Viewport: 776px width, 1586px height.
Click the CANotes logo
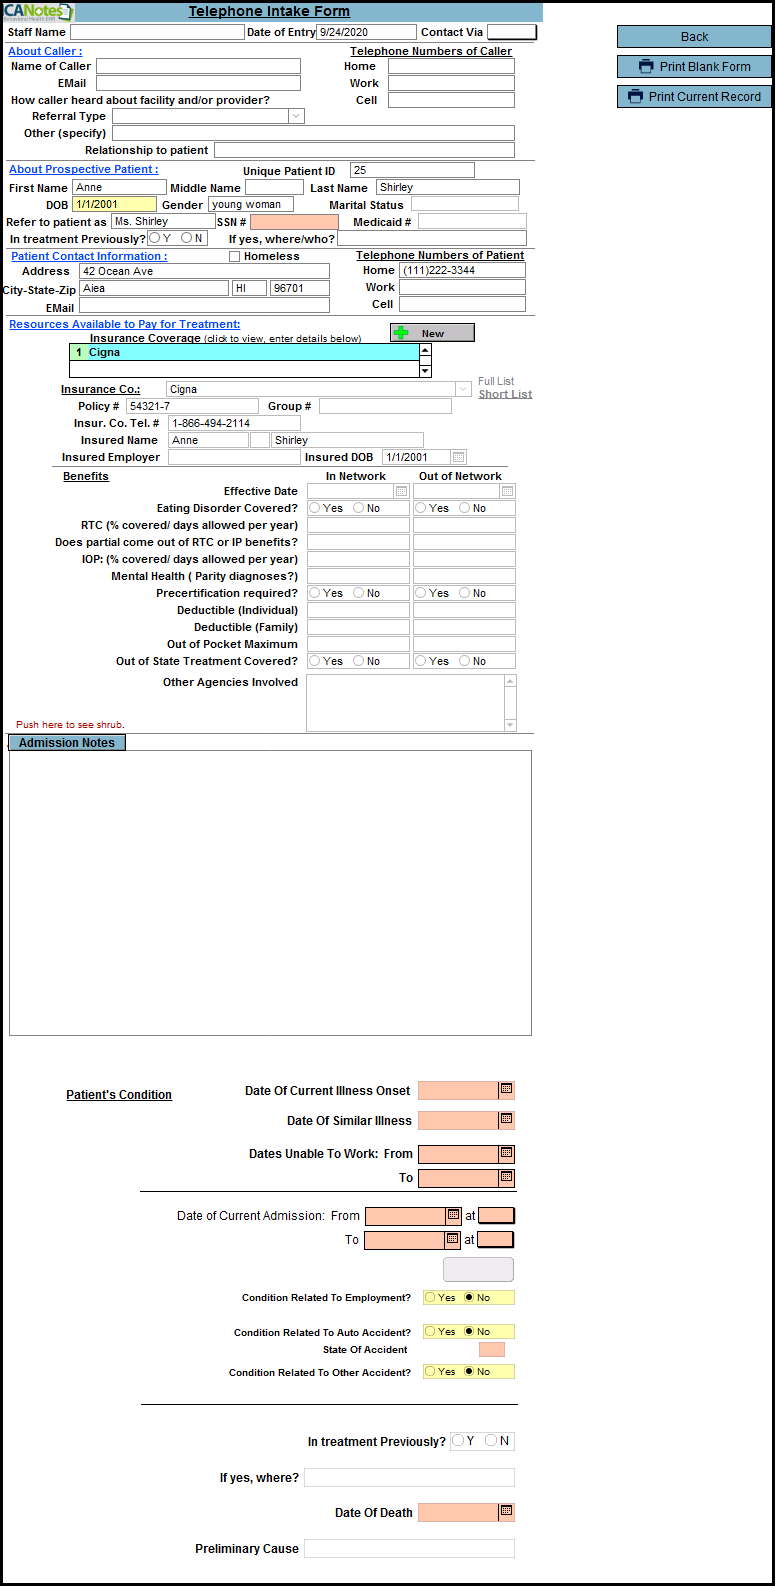[37, 12]
